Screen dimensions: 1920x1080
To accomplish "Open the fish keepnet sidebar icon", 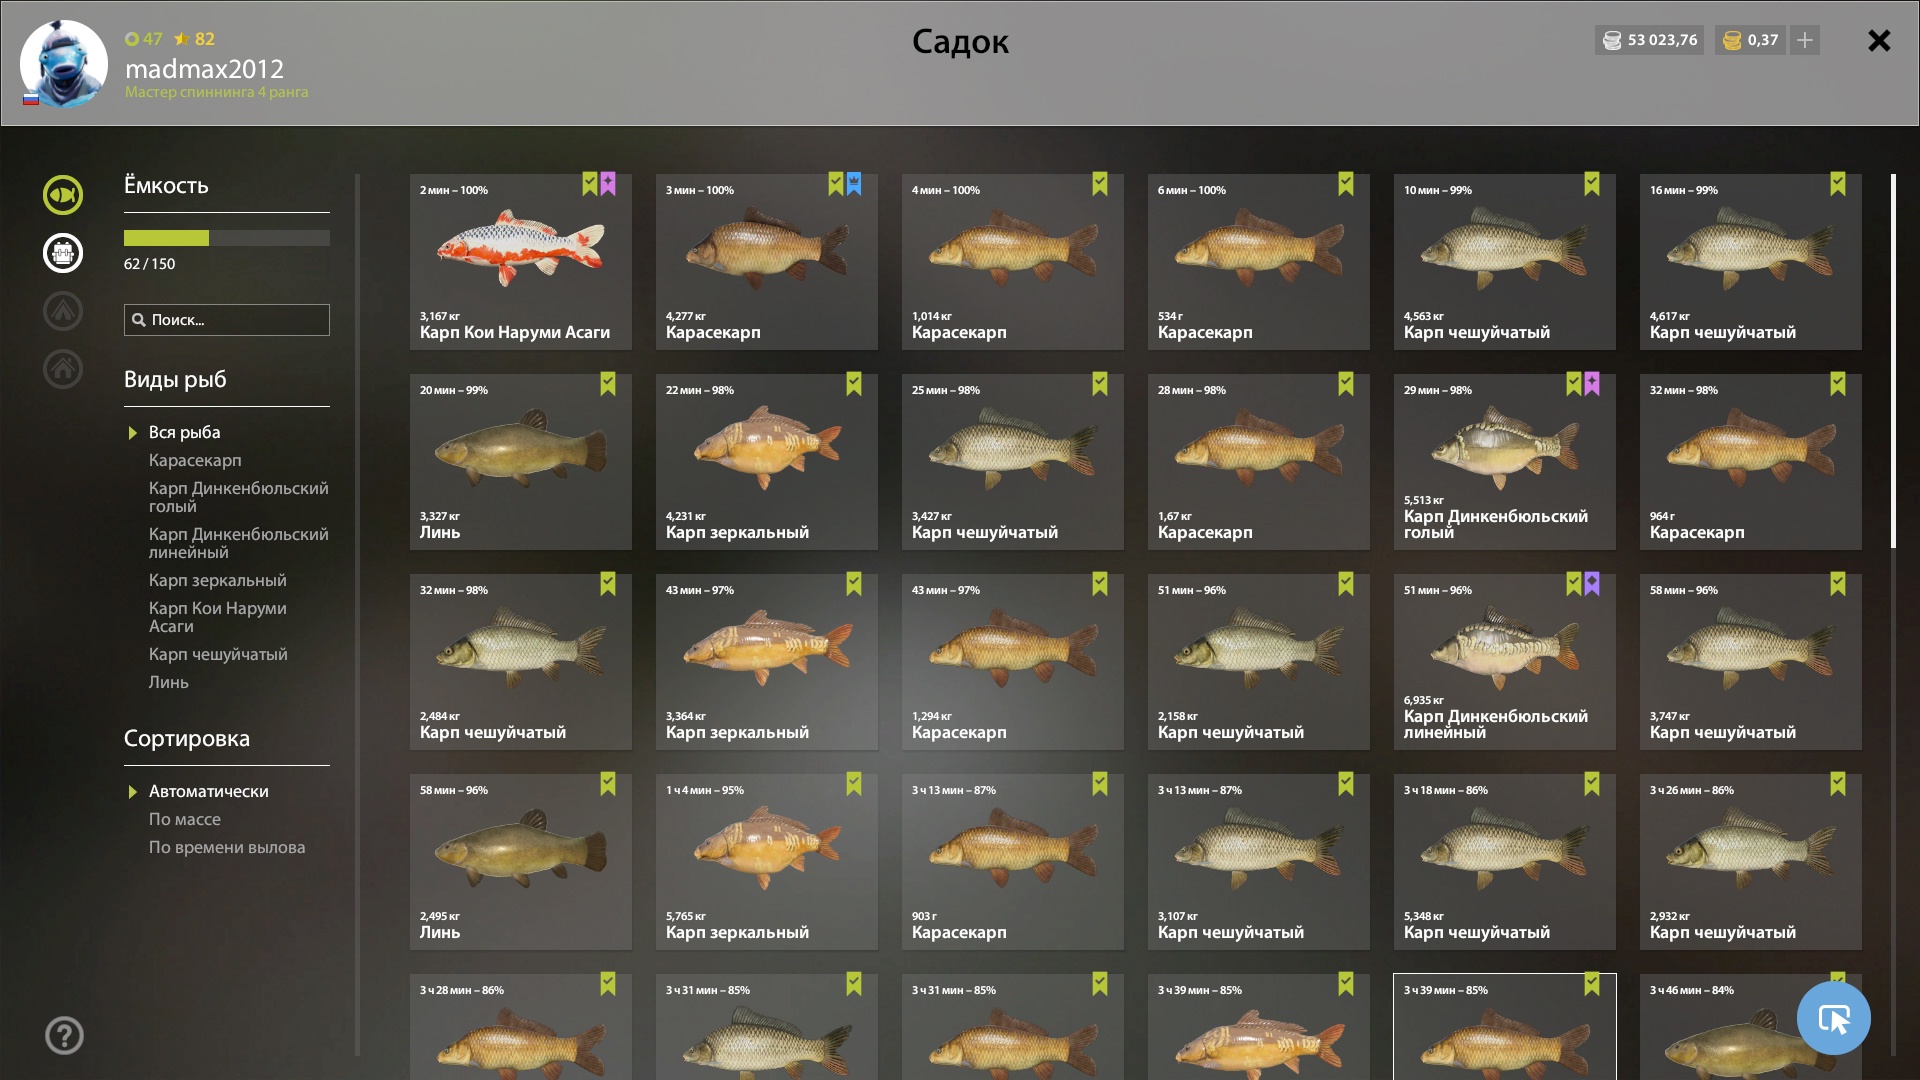I will pyautogui.click(x=63, y=195).
